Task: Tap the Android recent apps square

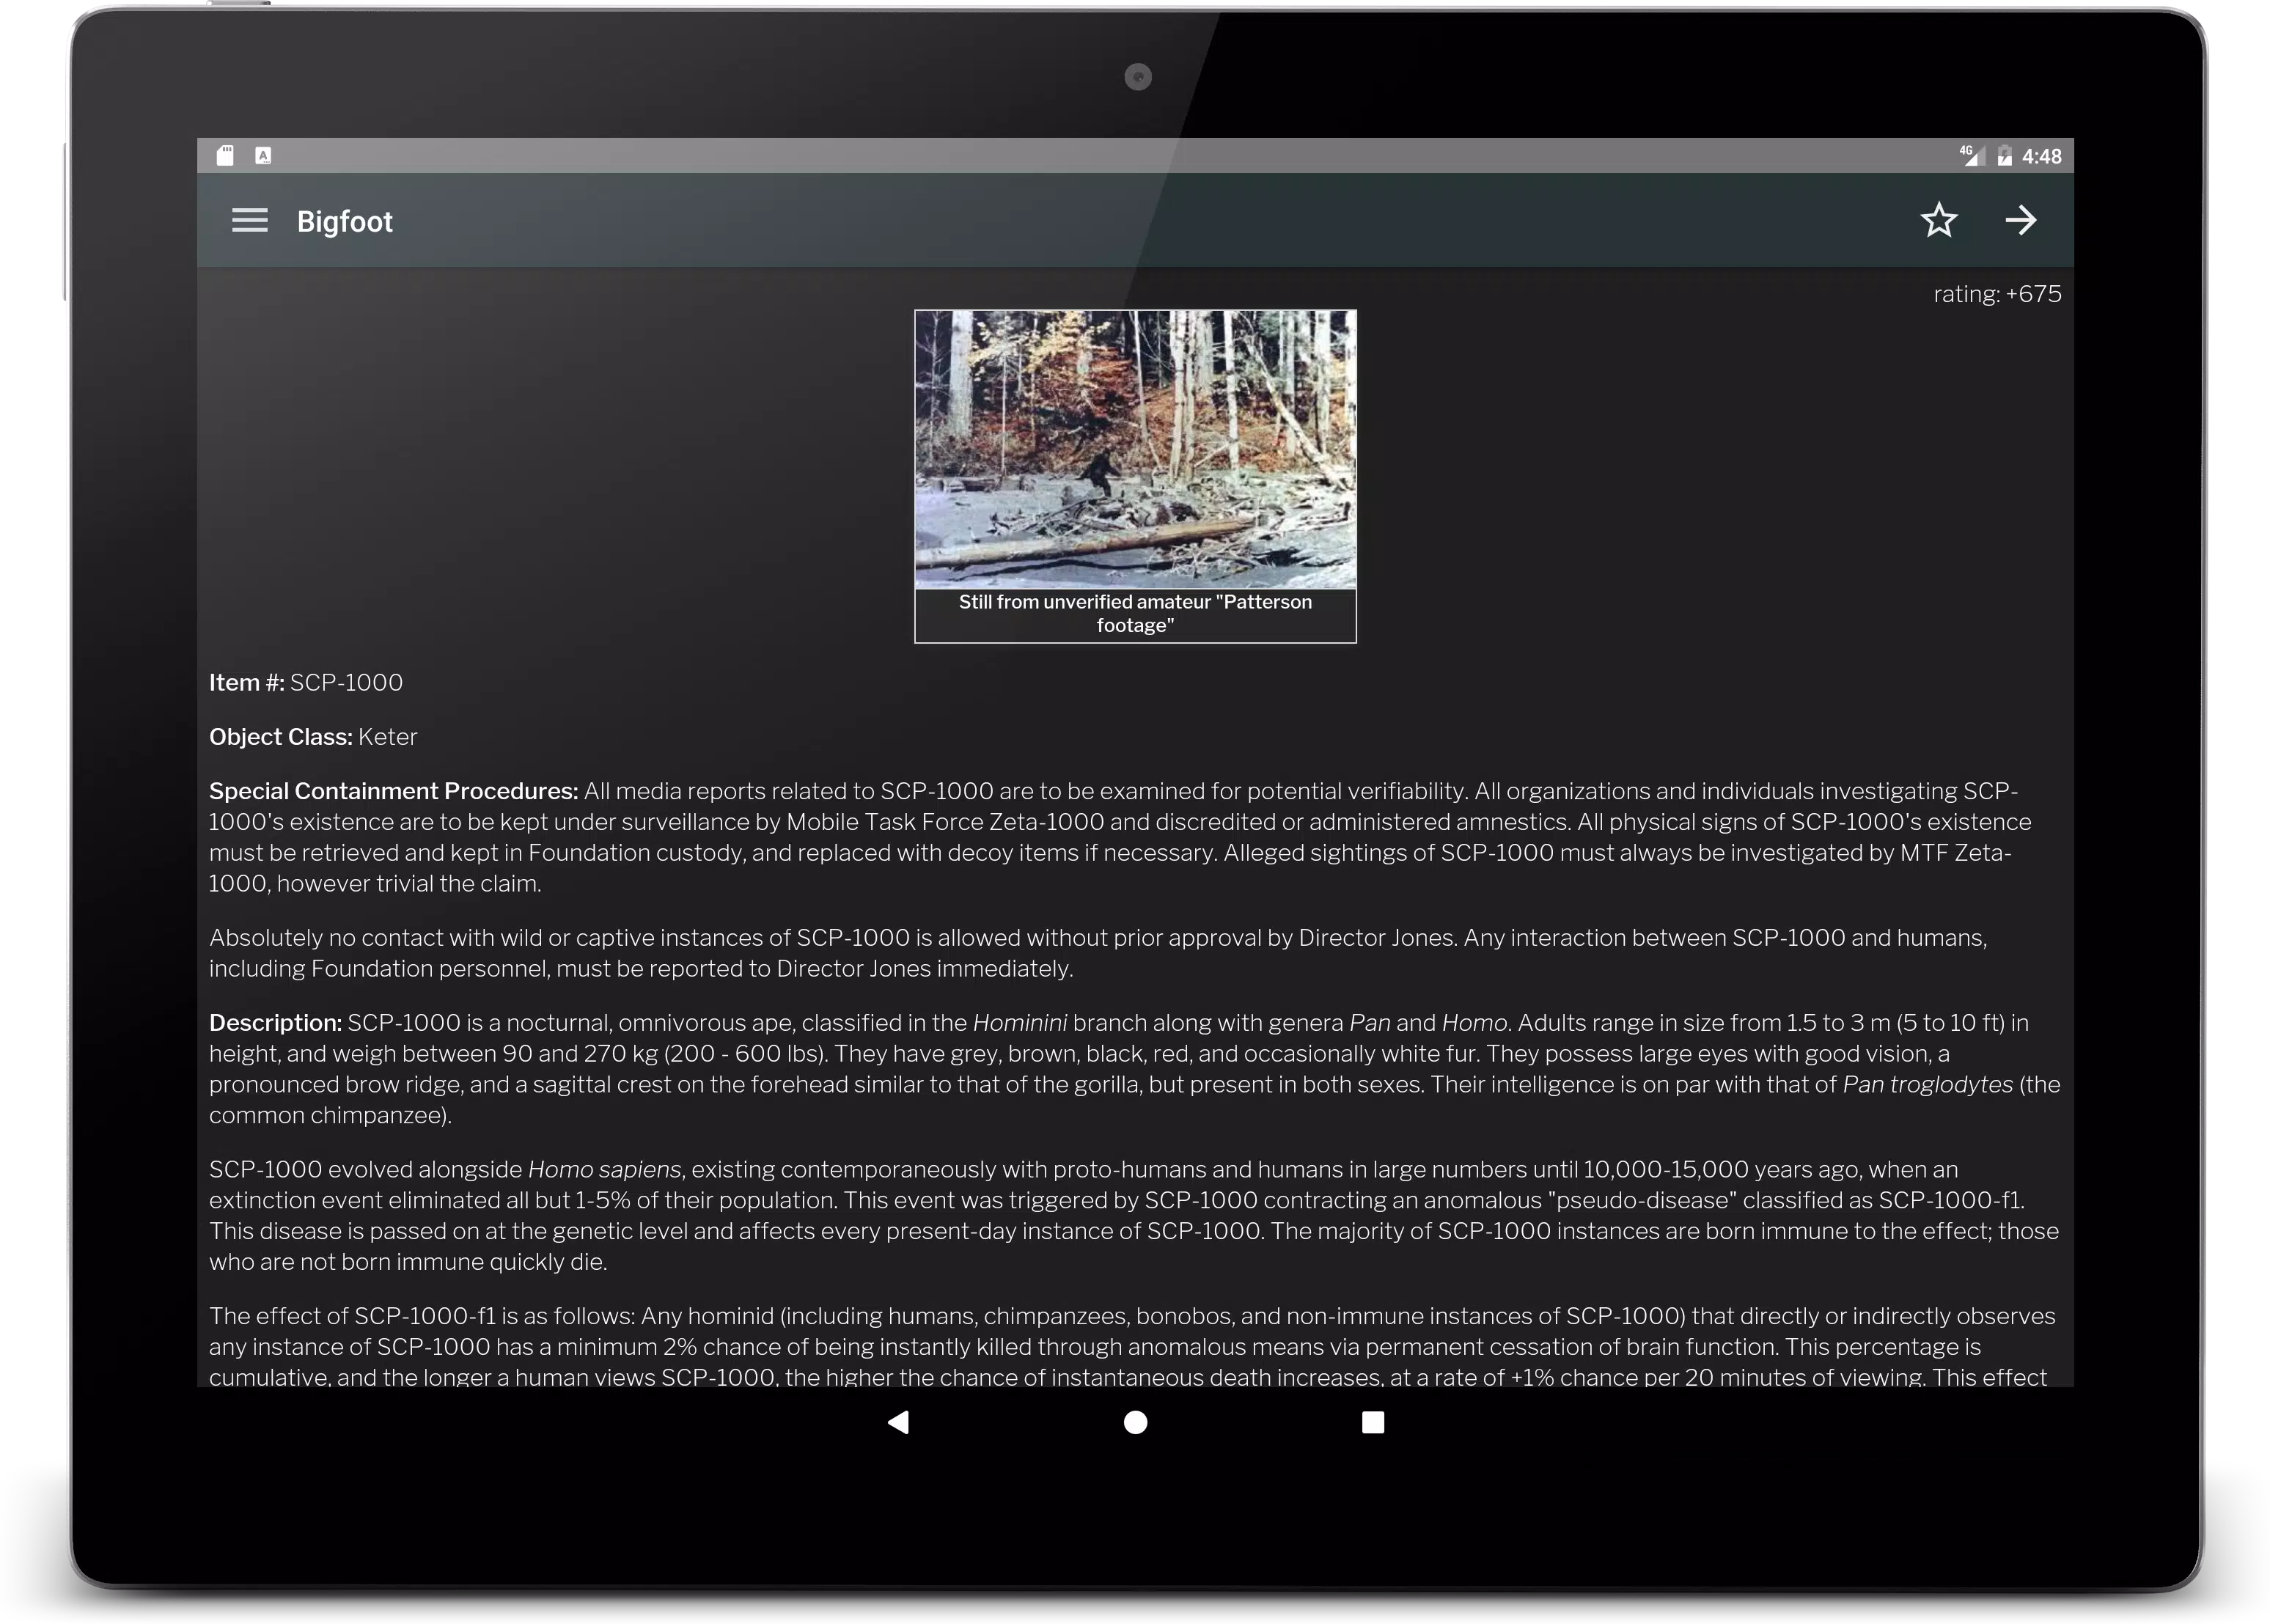Action: coord(1373,1422)
